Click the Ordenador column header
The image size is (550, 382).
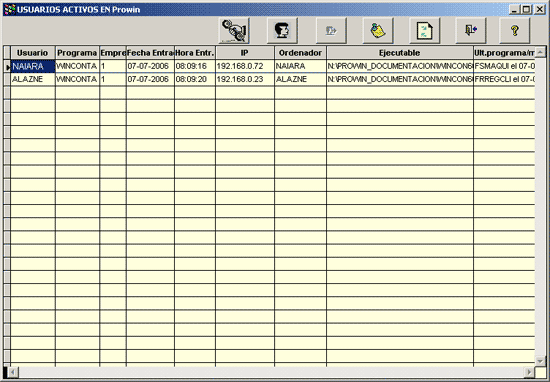[300, 53]
